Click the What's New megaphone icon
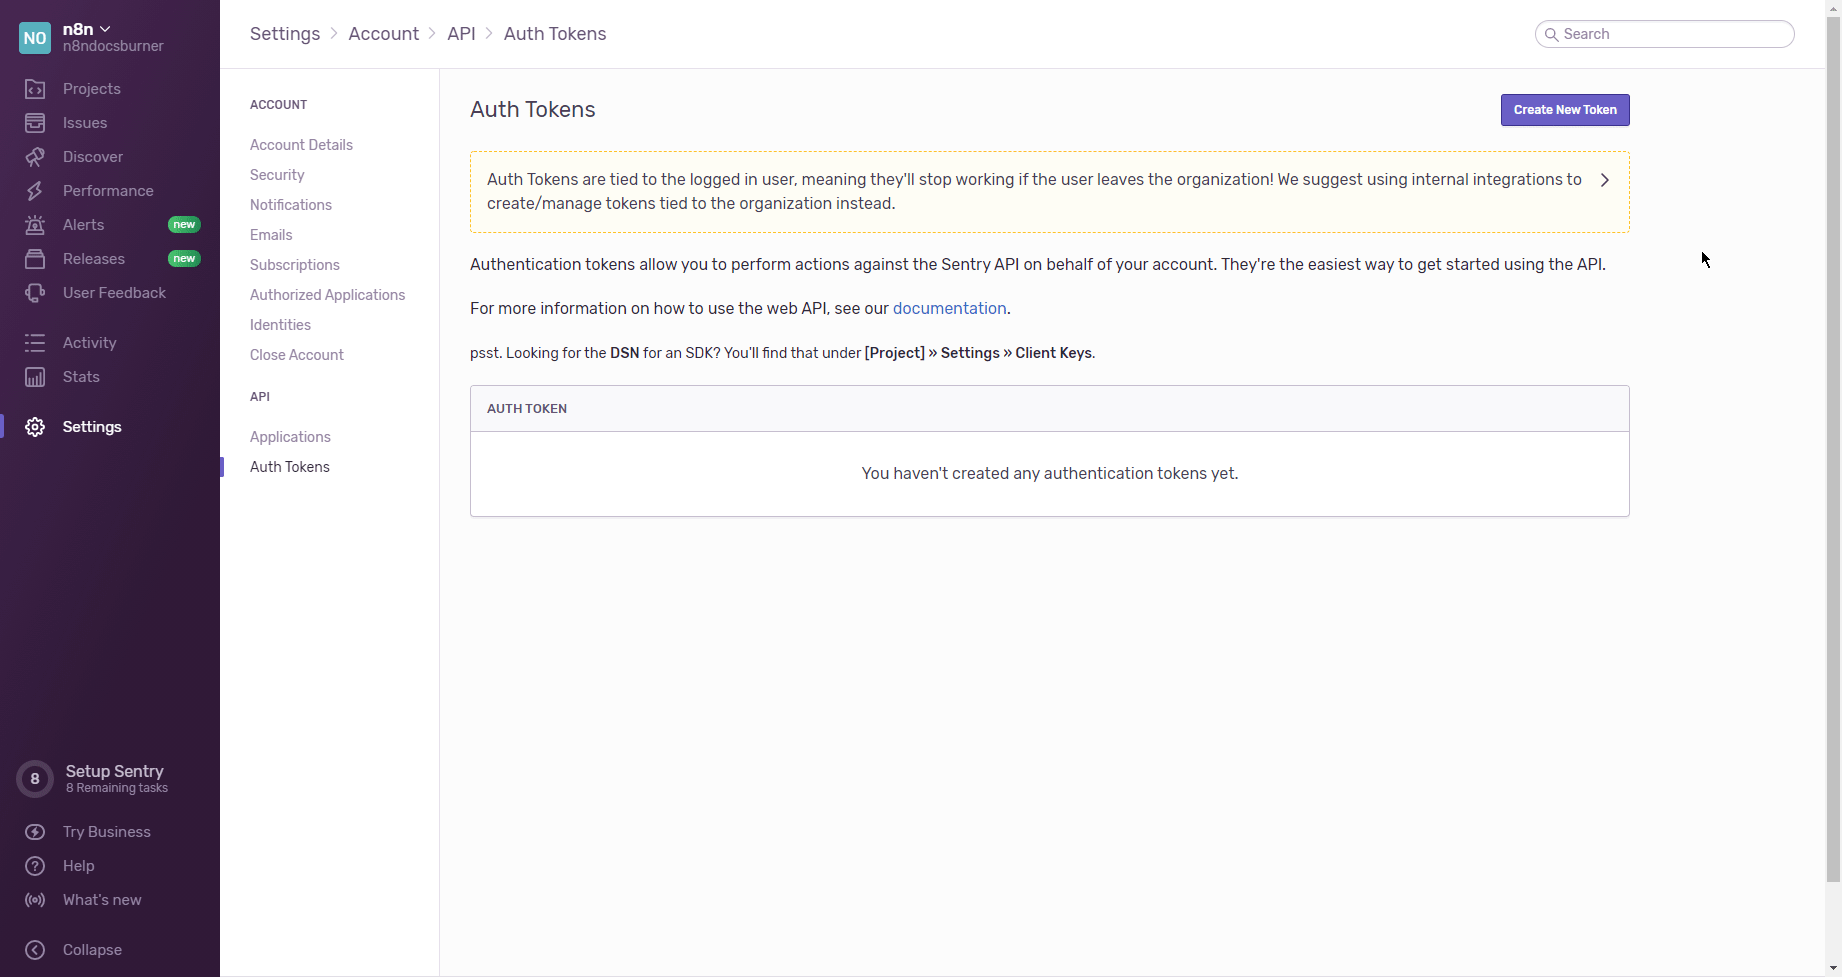1842x977 pixels. point(35,900)
